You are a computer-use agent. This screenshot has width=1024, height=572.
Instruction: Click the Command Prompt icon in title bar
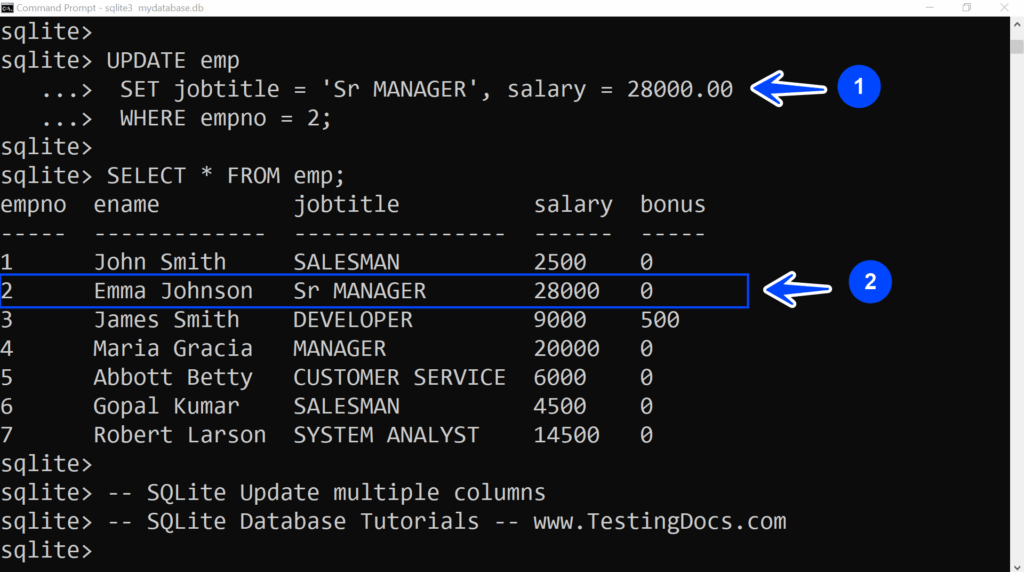[7, 8]
